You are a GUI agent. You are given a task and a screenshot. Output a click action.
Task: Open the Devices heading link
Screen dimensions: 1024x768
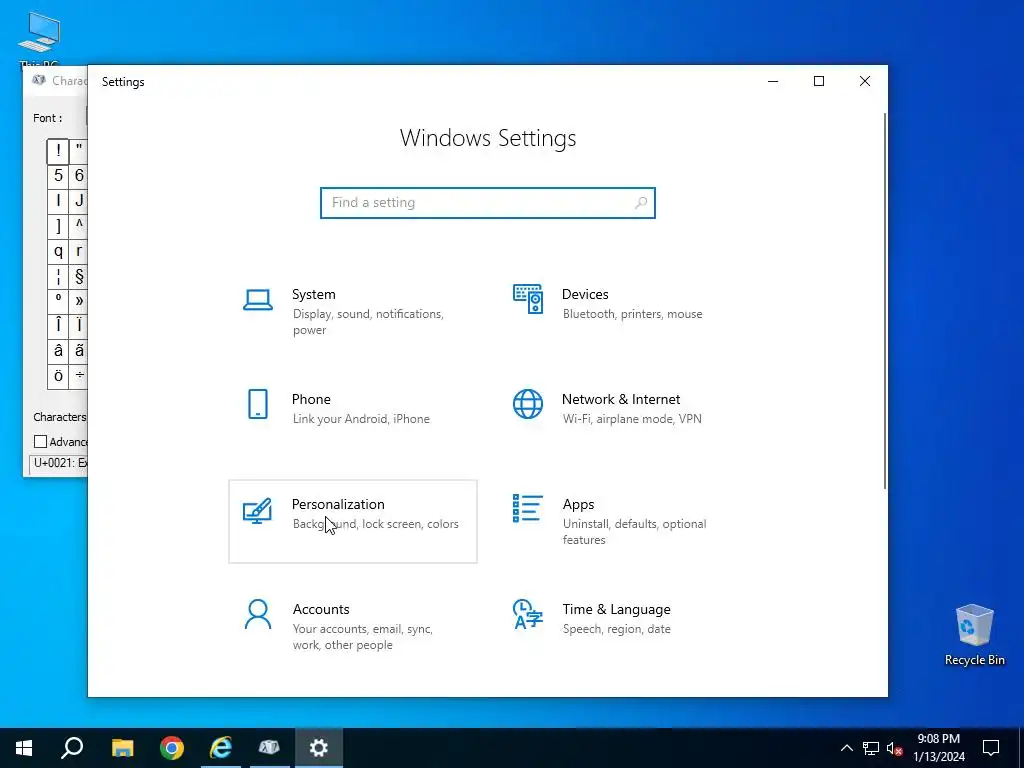(585, 295)
